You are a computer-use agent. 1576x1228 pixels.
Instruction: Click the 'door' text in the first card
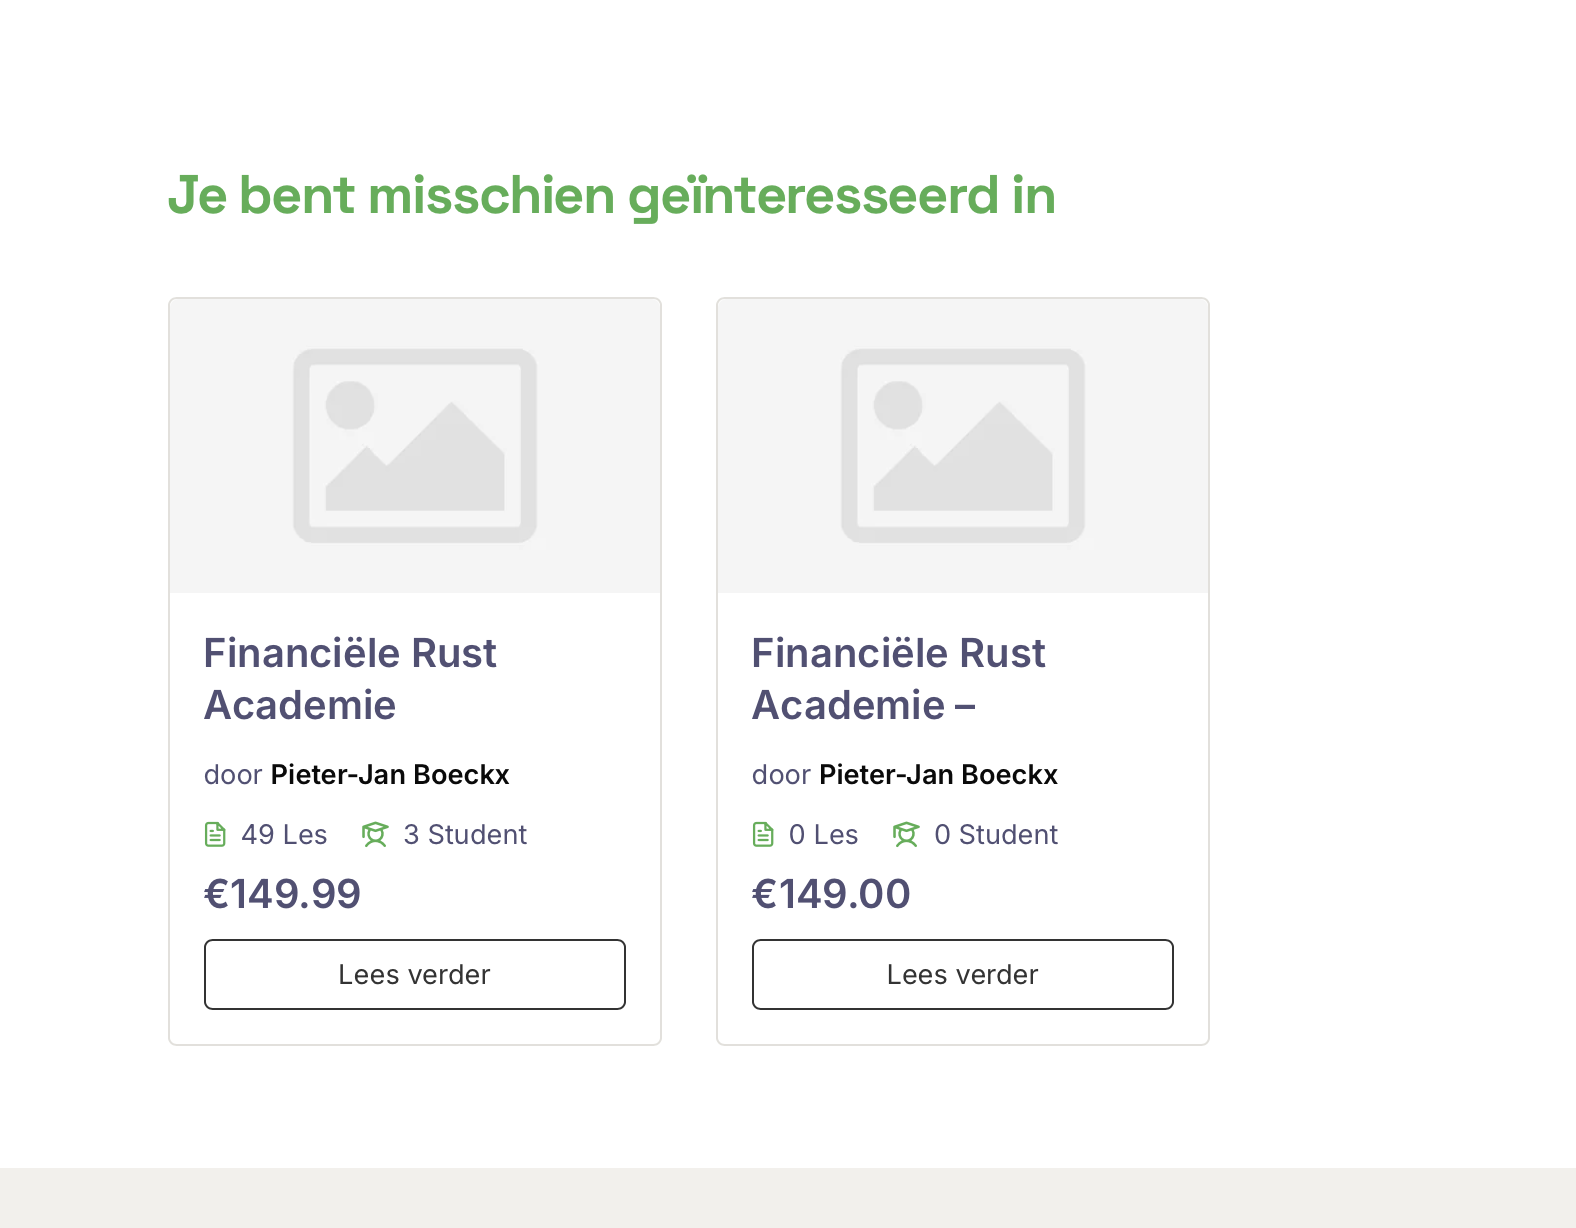coord(233,775)
